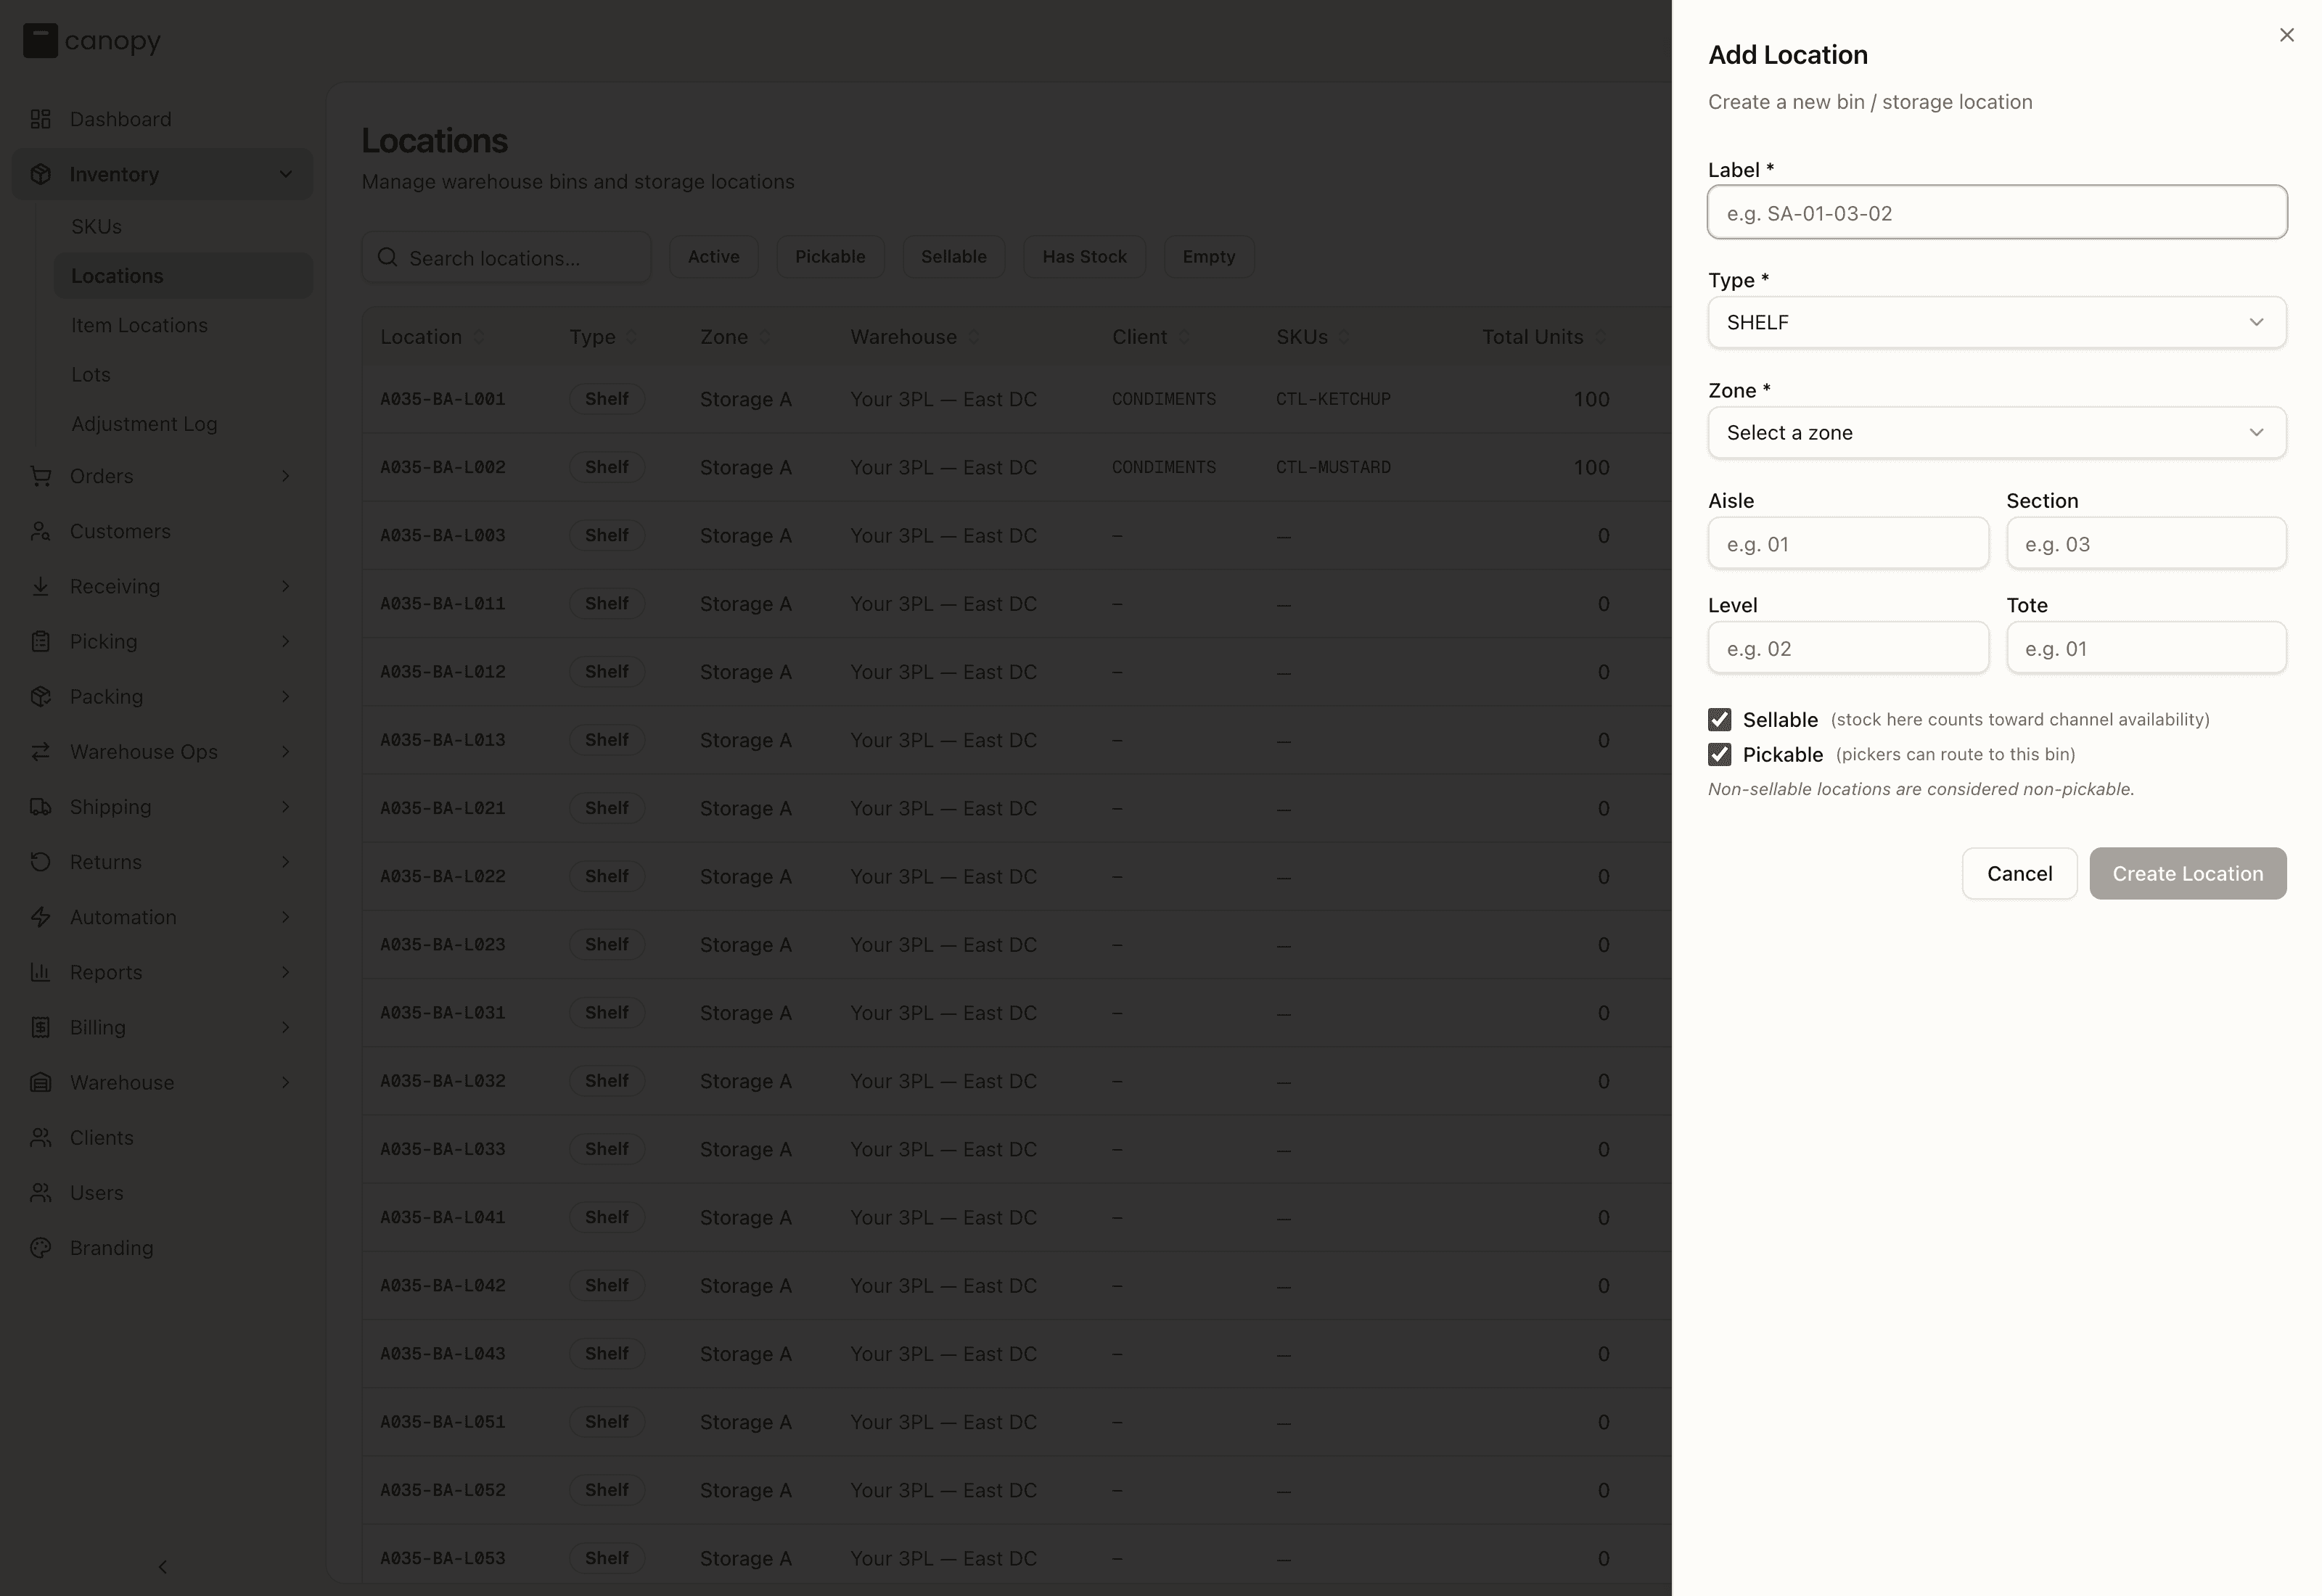Sort by the Warehouse column icon

pyautogui.click(x=973, y=338)
